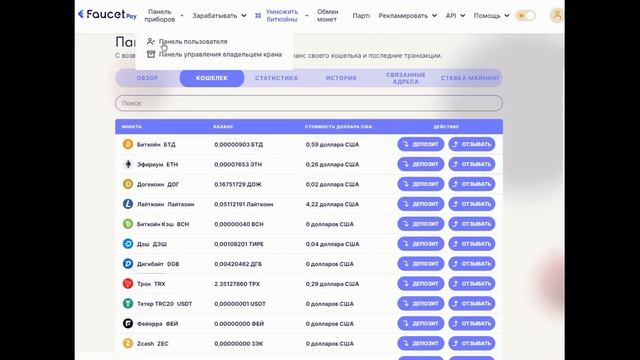Click Депозит for Digibyte row
640x360 pixels.
click(420, 264)
